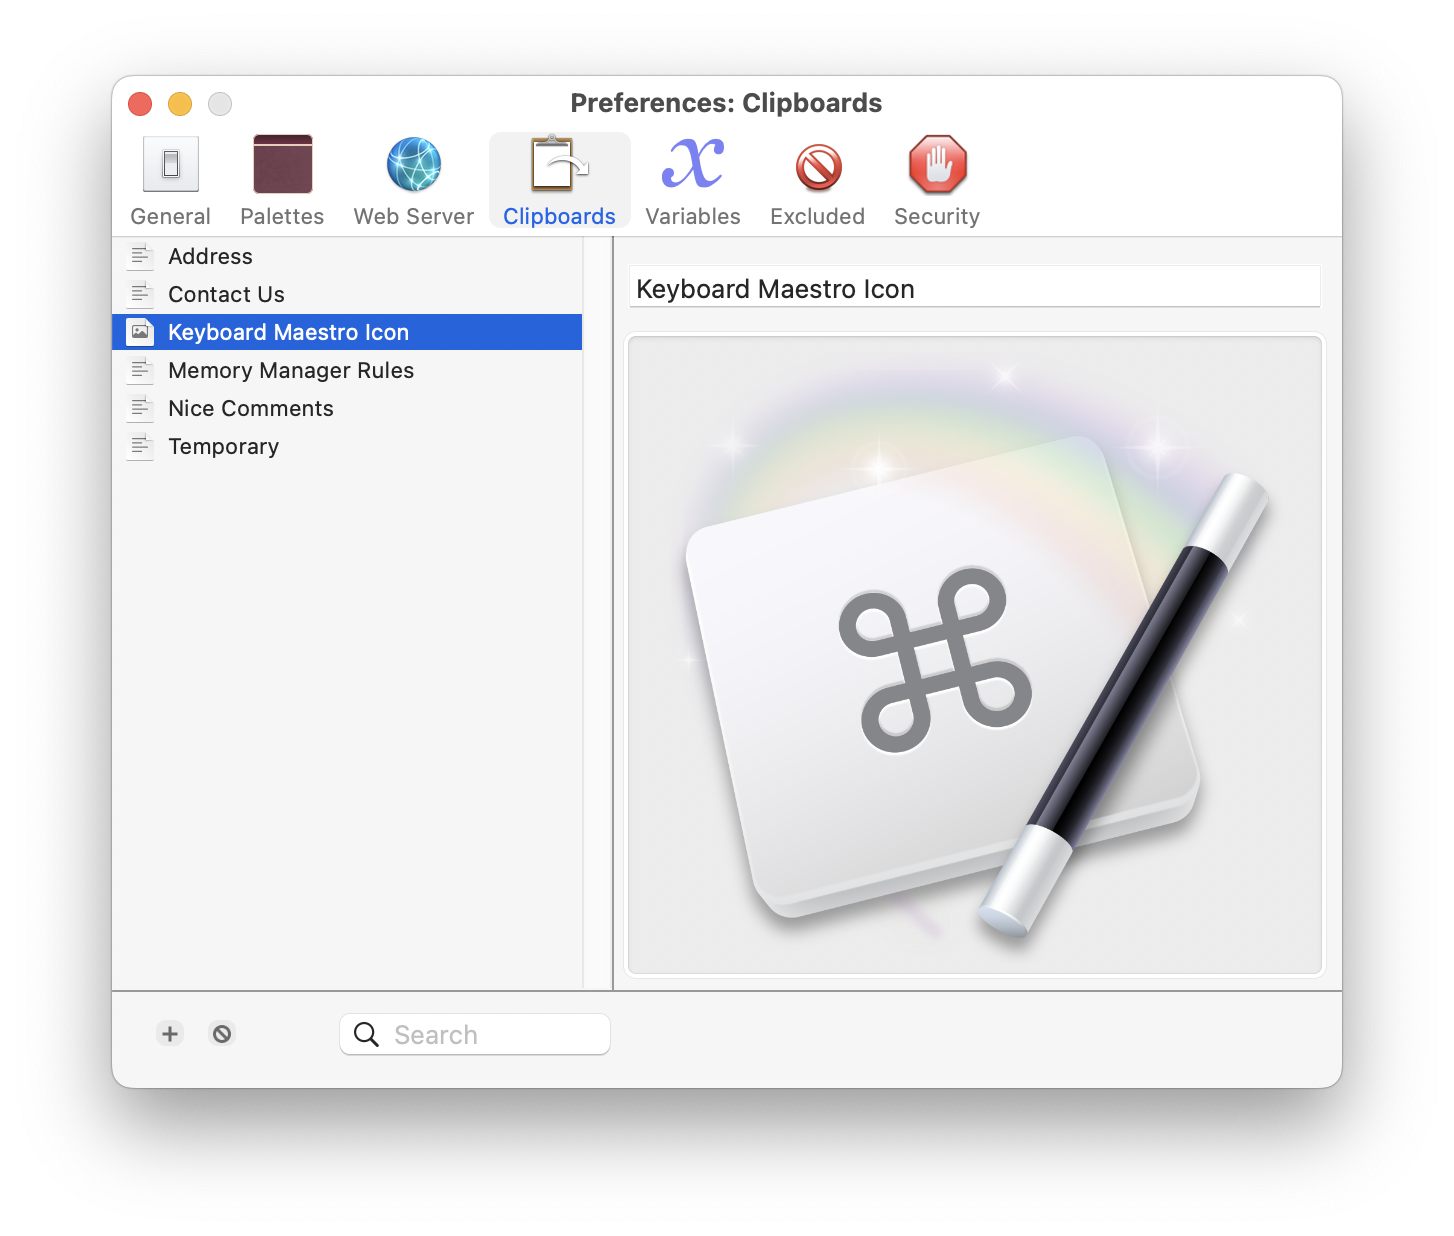Open the Web Server globe icon
Screen dimensions: 1454x1236
(x=413, y=166)
